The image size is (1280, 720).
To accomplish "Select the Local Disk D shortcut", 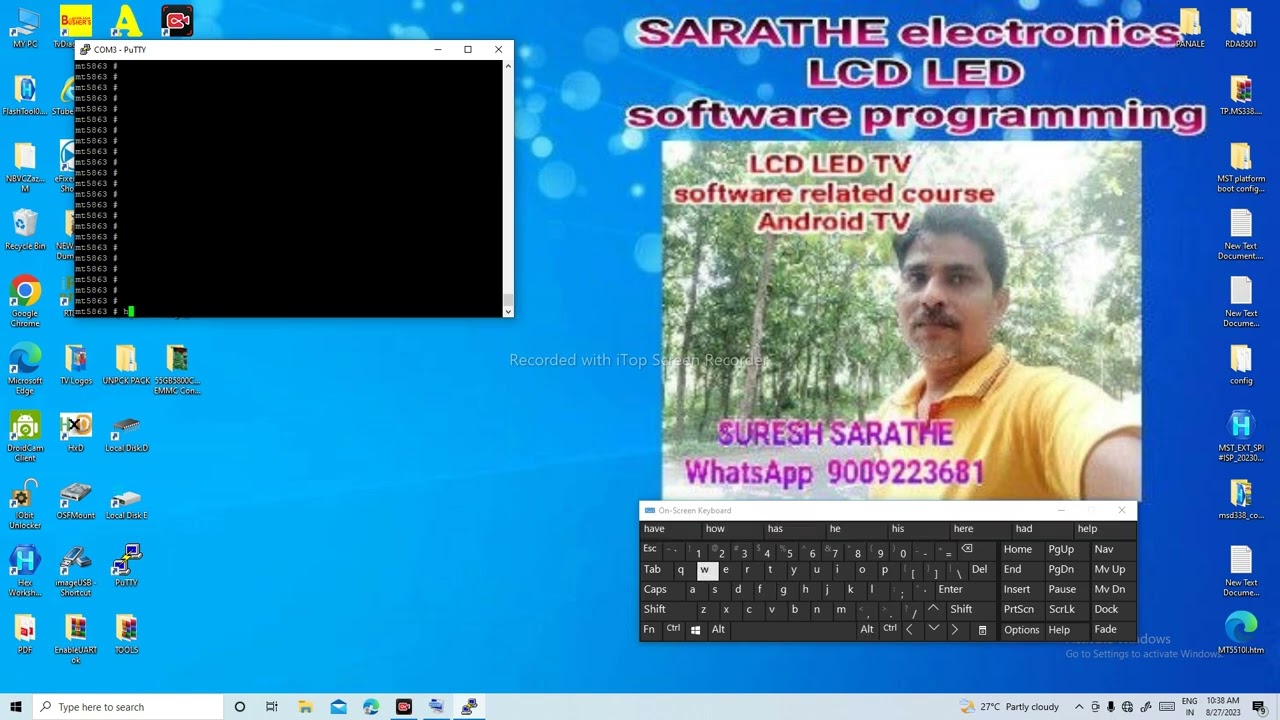I will [x=126, y=433].
